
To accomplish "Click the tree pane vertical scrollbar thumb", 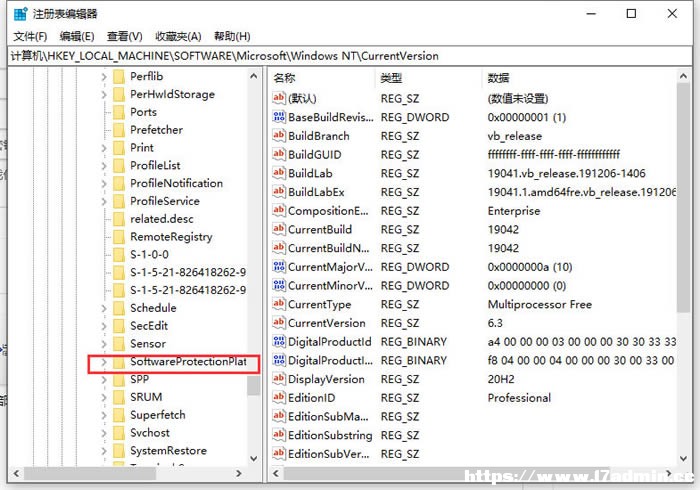I will 254,385.
